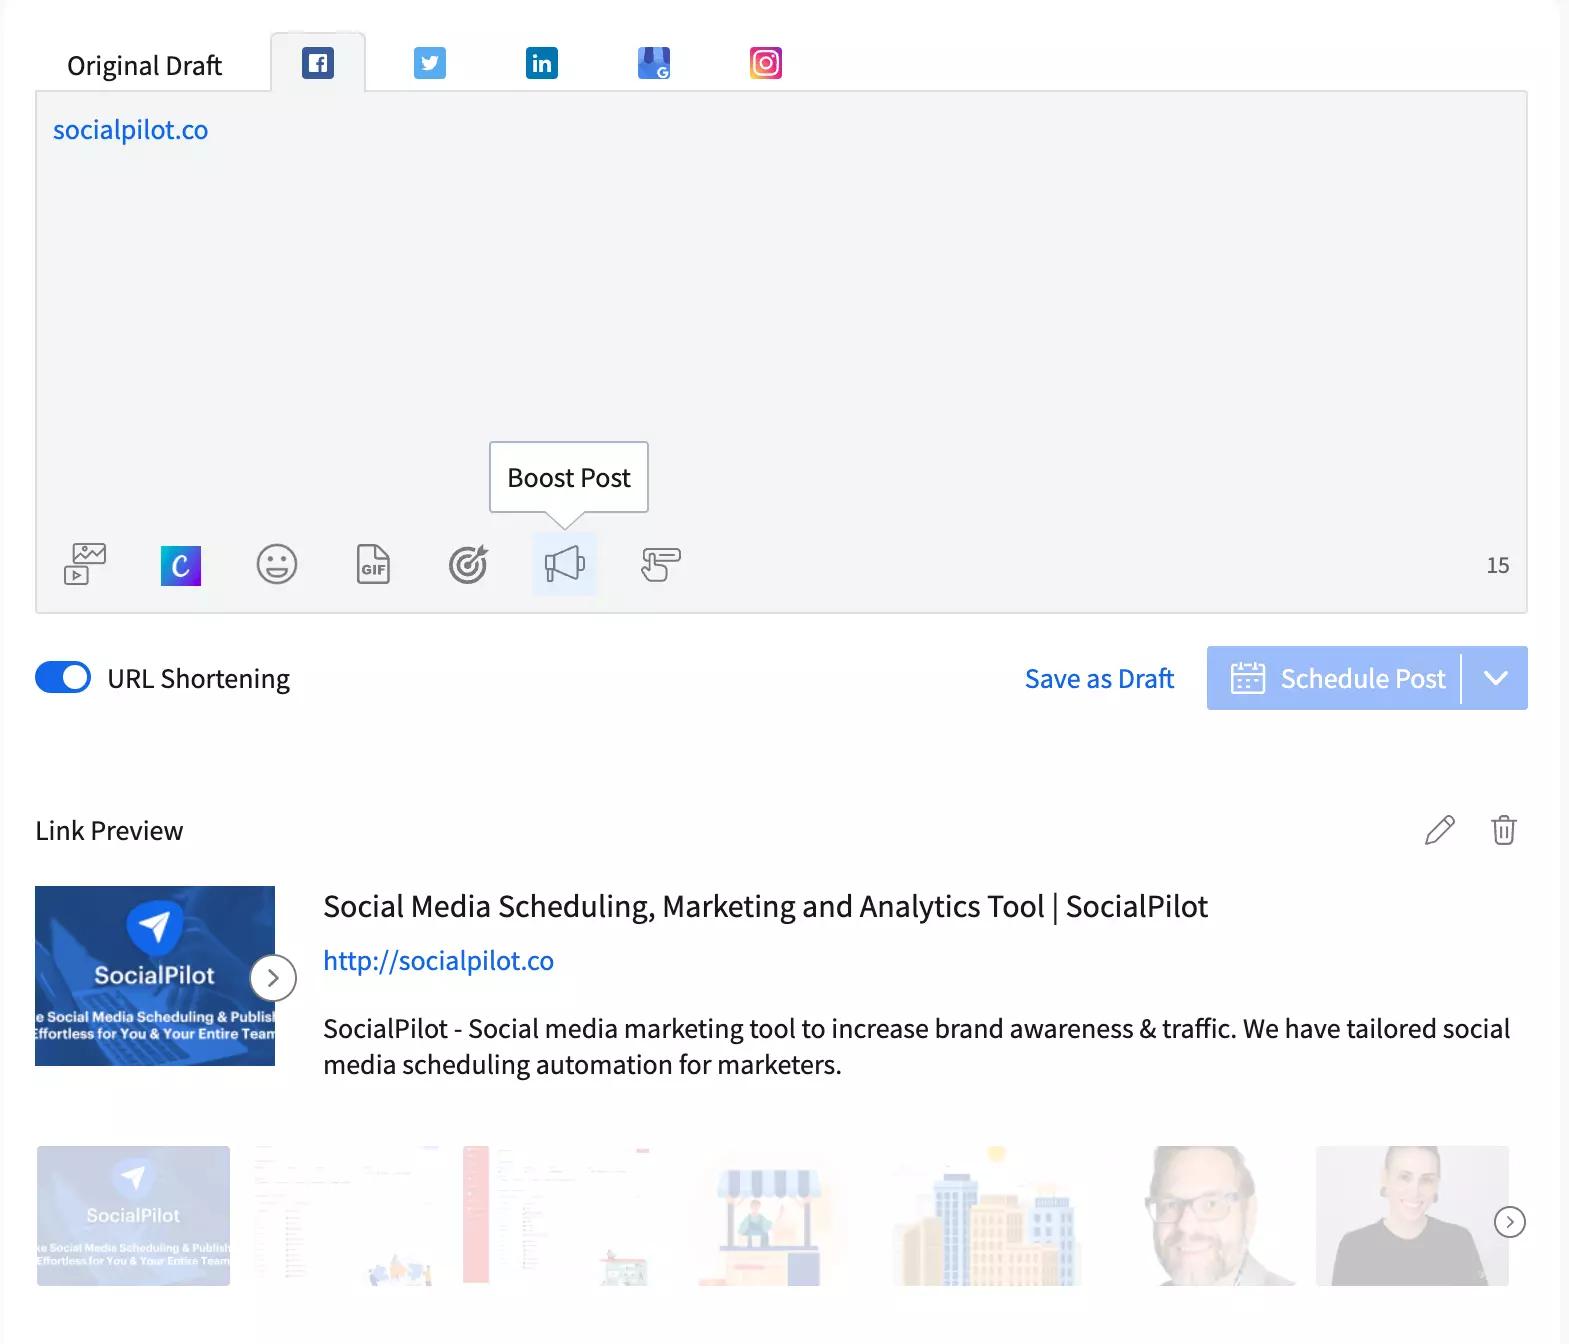Viewport: 1569px width, 1344px height.
Task: Click Save as Draft
Action: click(1099, 679)
